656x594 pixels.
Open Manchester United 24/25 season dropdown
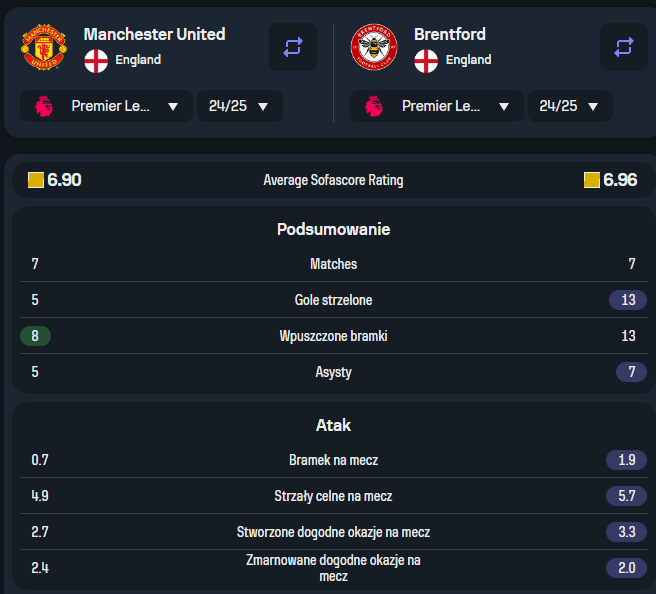point(240,106)
